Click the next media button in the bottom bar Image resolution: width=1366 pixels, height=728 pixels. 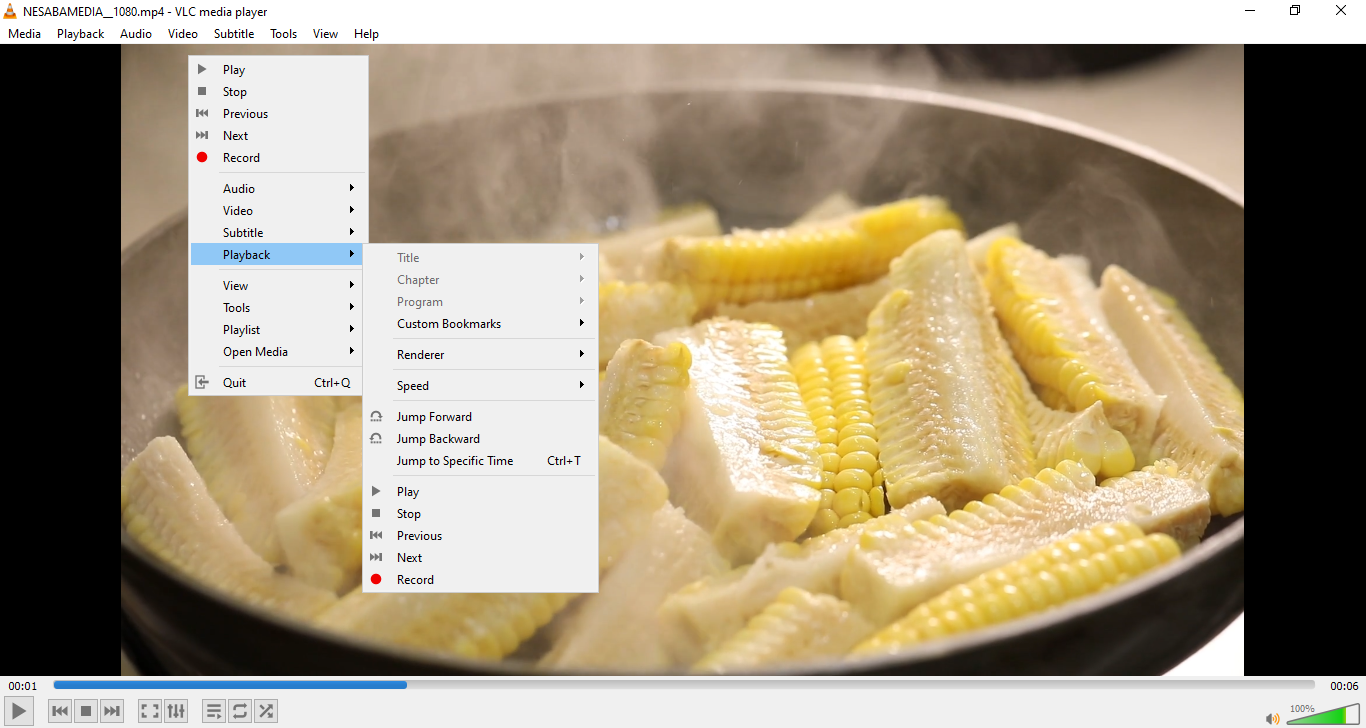pyautogui.click(x=112, y=711)
